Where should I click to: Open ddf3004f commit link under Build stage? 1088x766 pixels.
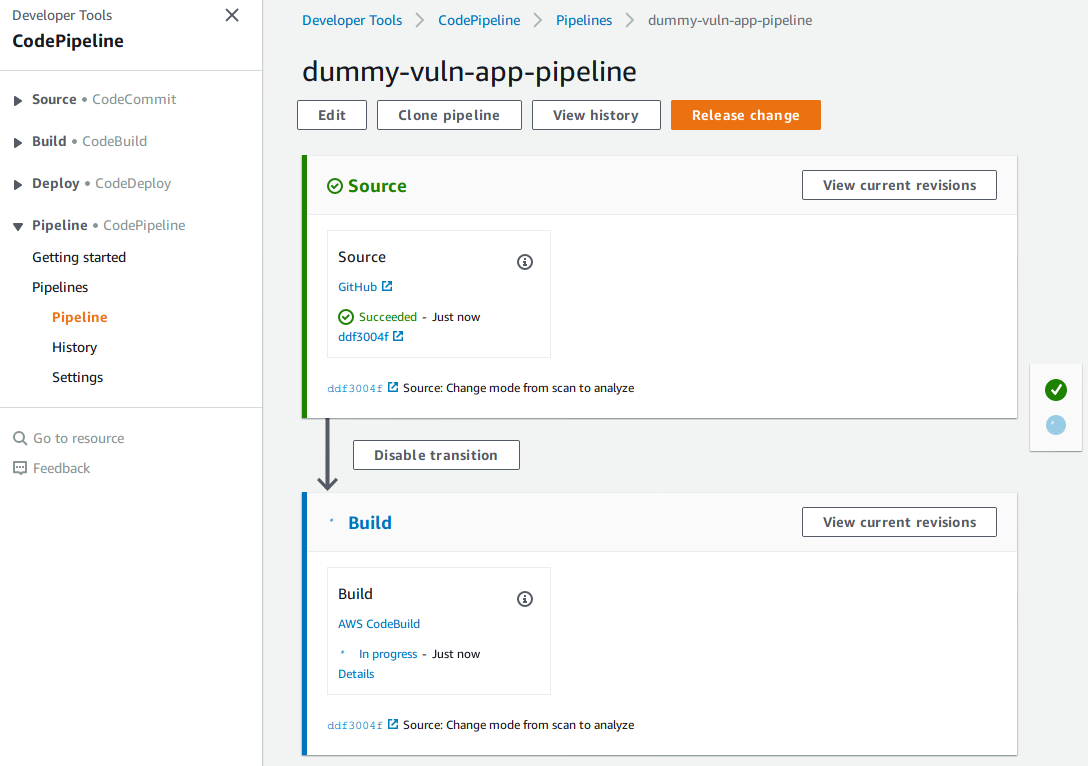(355, 726)
